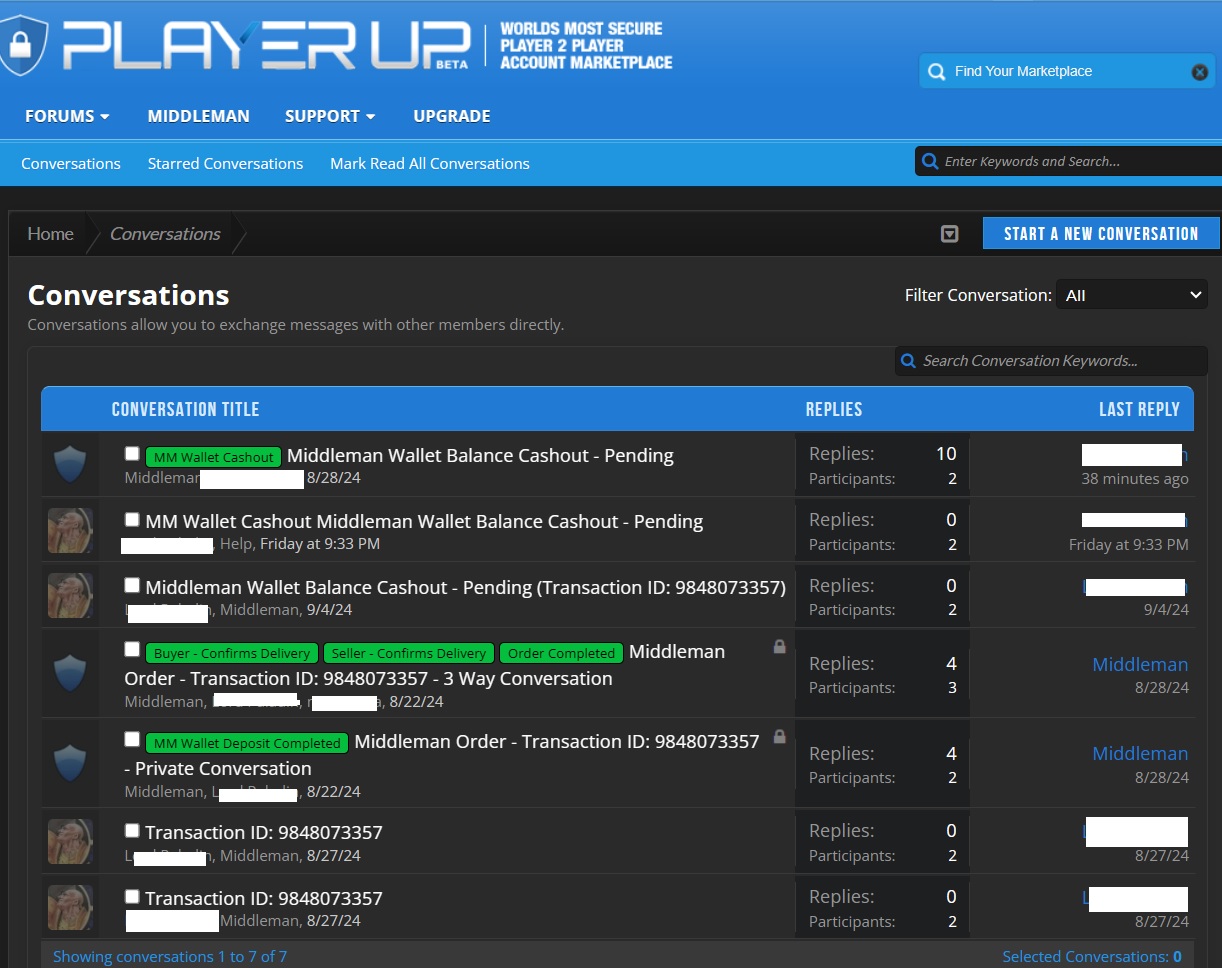Screen dimensions: 1222x968
Task: Click the user avatar beside the Help conversation
Action: (x=70, y=531)
